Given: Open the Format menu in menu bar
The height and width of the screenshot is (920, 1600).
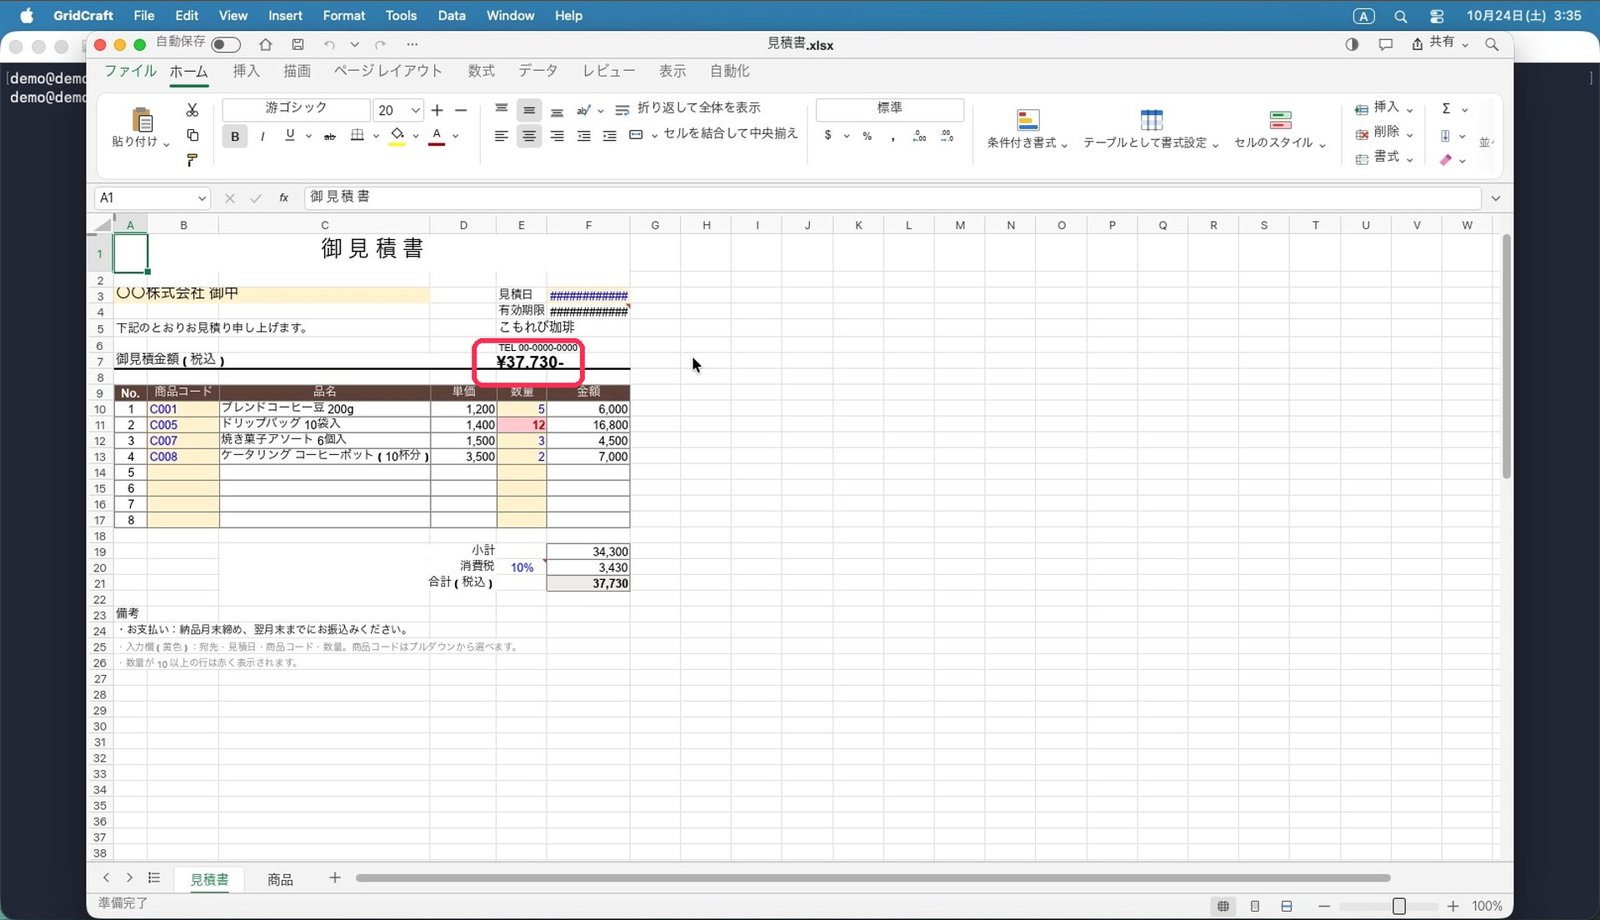Looking at the screenshot, I should pyautogui.click(x=344, y=15).
